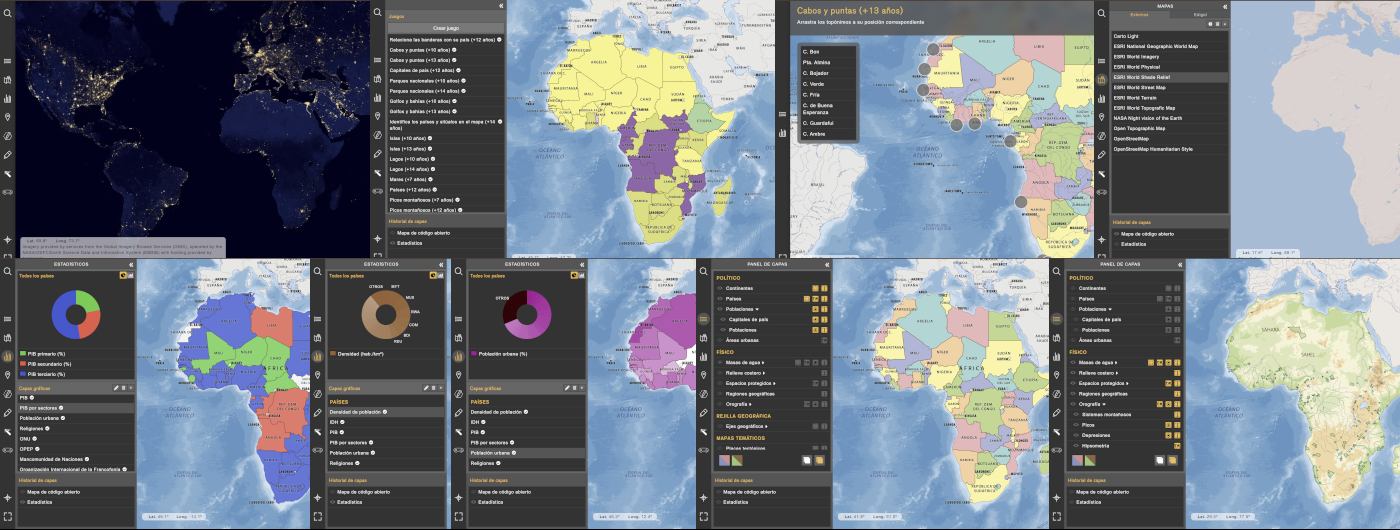Screen dimensions: 1400x530
Task: Click the zoom icon next to Hipsometría
Action: (x=1177, y=445)
